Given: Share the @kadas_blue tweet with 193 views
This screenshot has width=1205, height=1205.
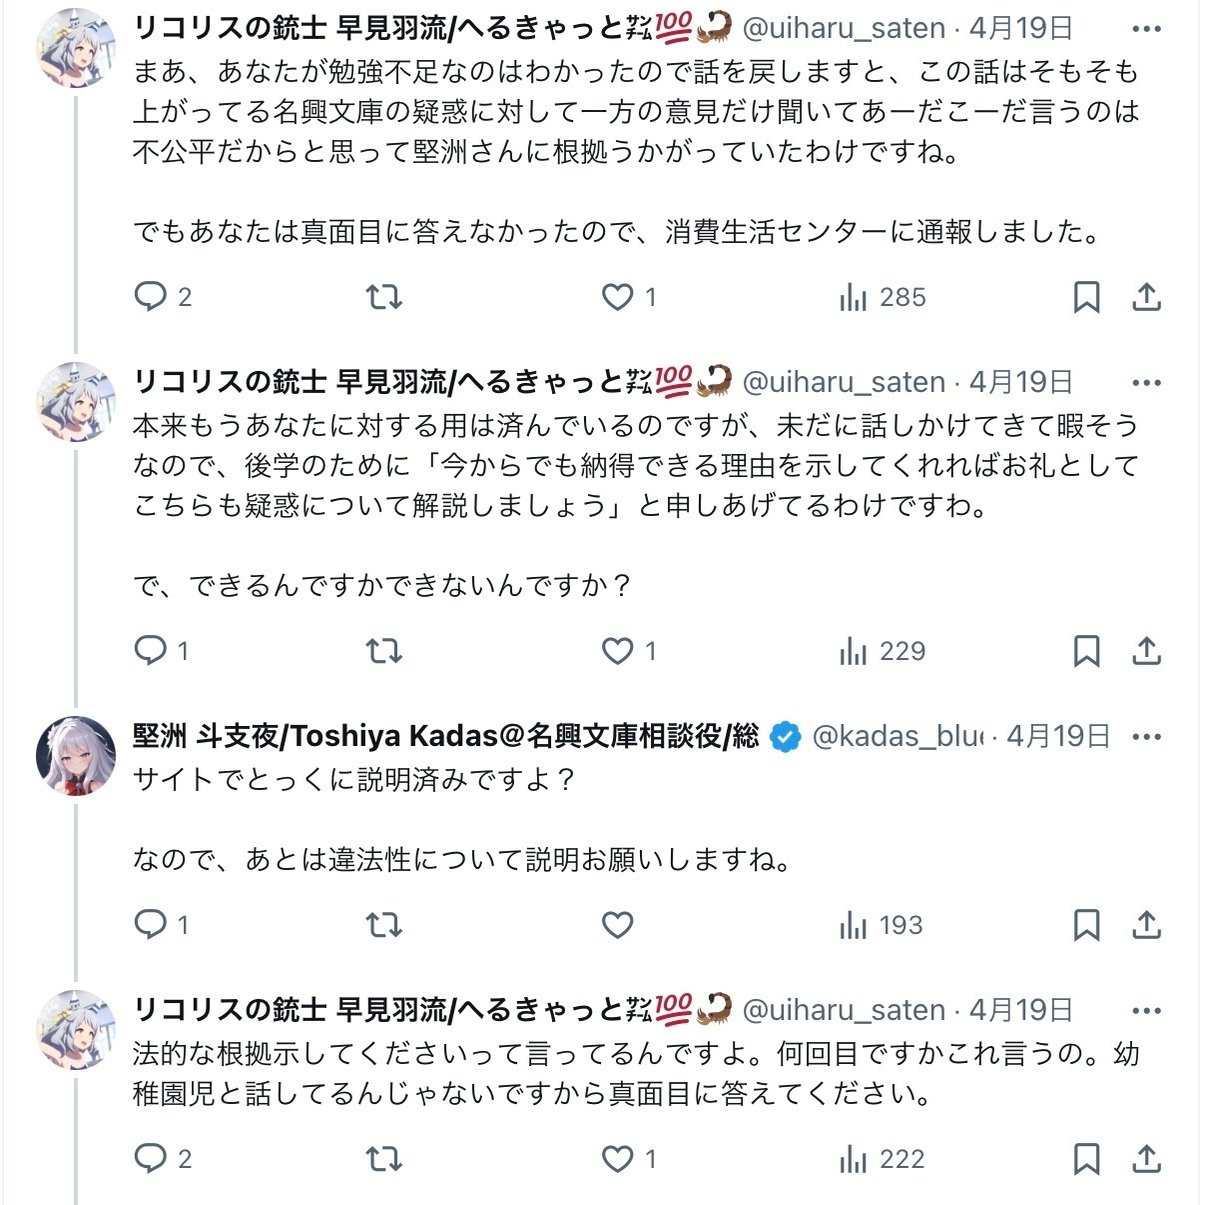Looking at the screenshot, I should coord(1146,926).
